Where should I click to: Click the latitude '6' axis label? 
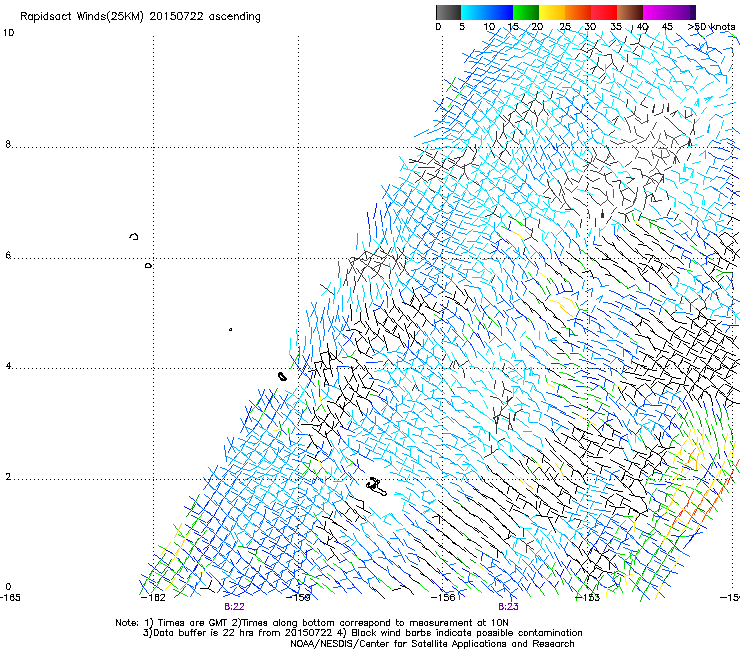tap(8, 255)
